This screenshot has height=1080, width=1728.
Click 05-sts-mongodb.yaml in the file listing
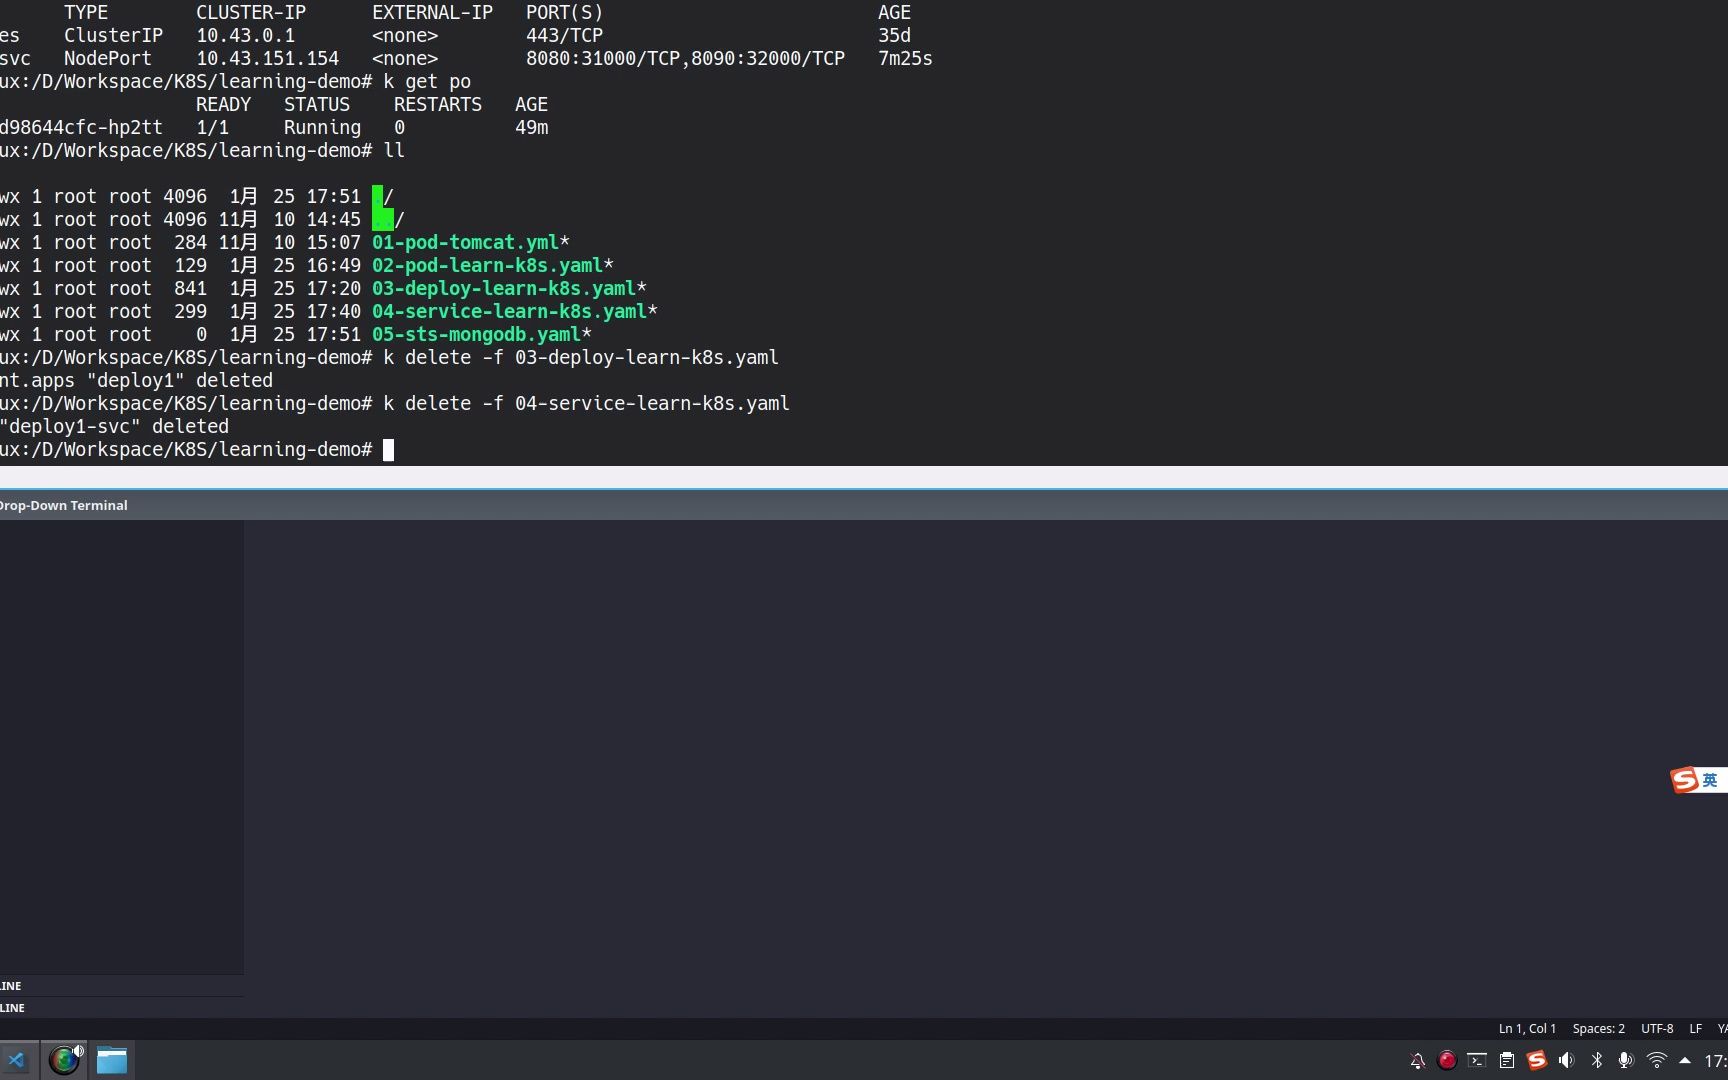[x=476, y=334]
